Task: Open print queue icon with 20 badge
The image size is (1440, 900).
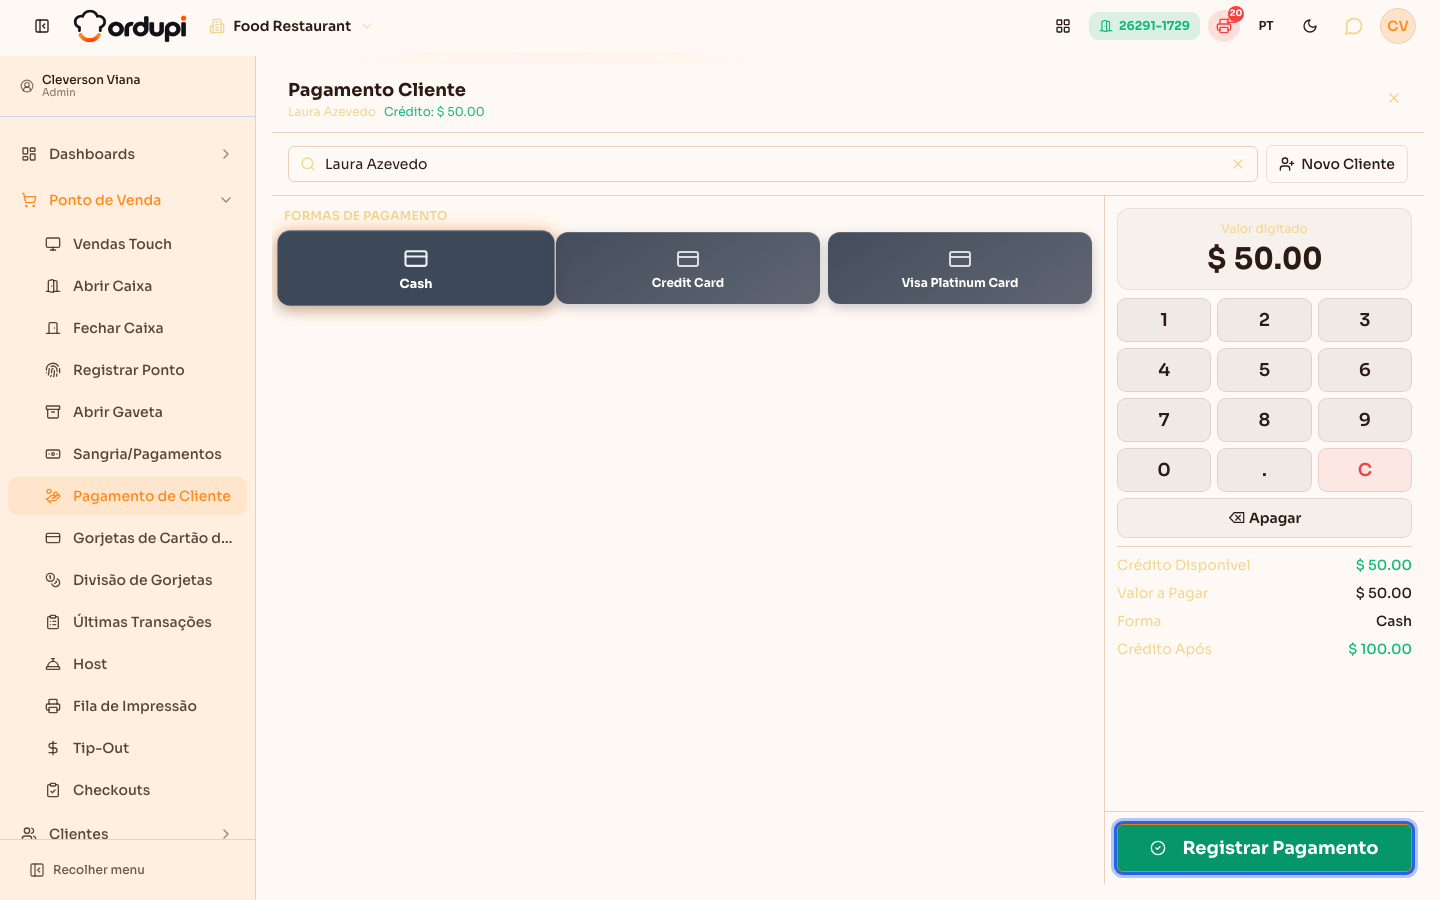Action: (x=1224, y=26)
